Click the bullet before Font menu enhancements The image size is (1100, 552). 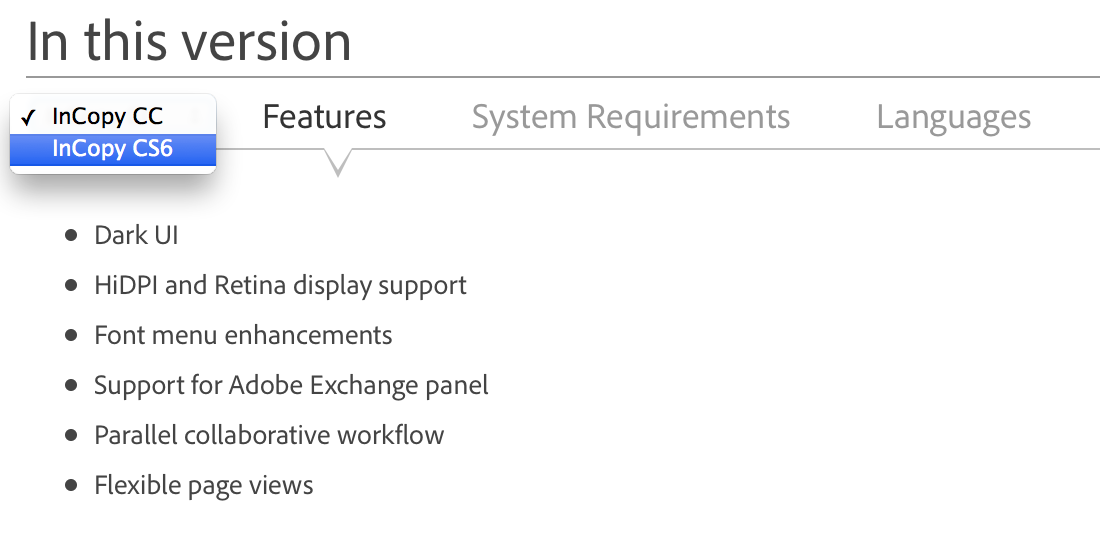tap(70, 335)
